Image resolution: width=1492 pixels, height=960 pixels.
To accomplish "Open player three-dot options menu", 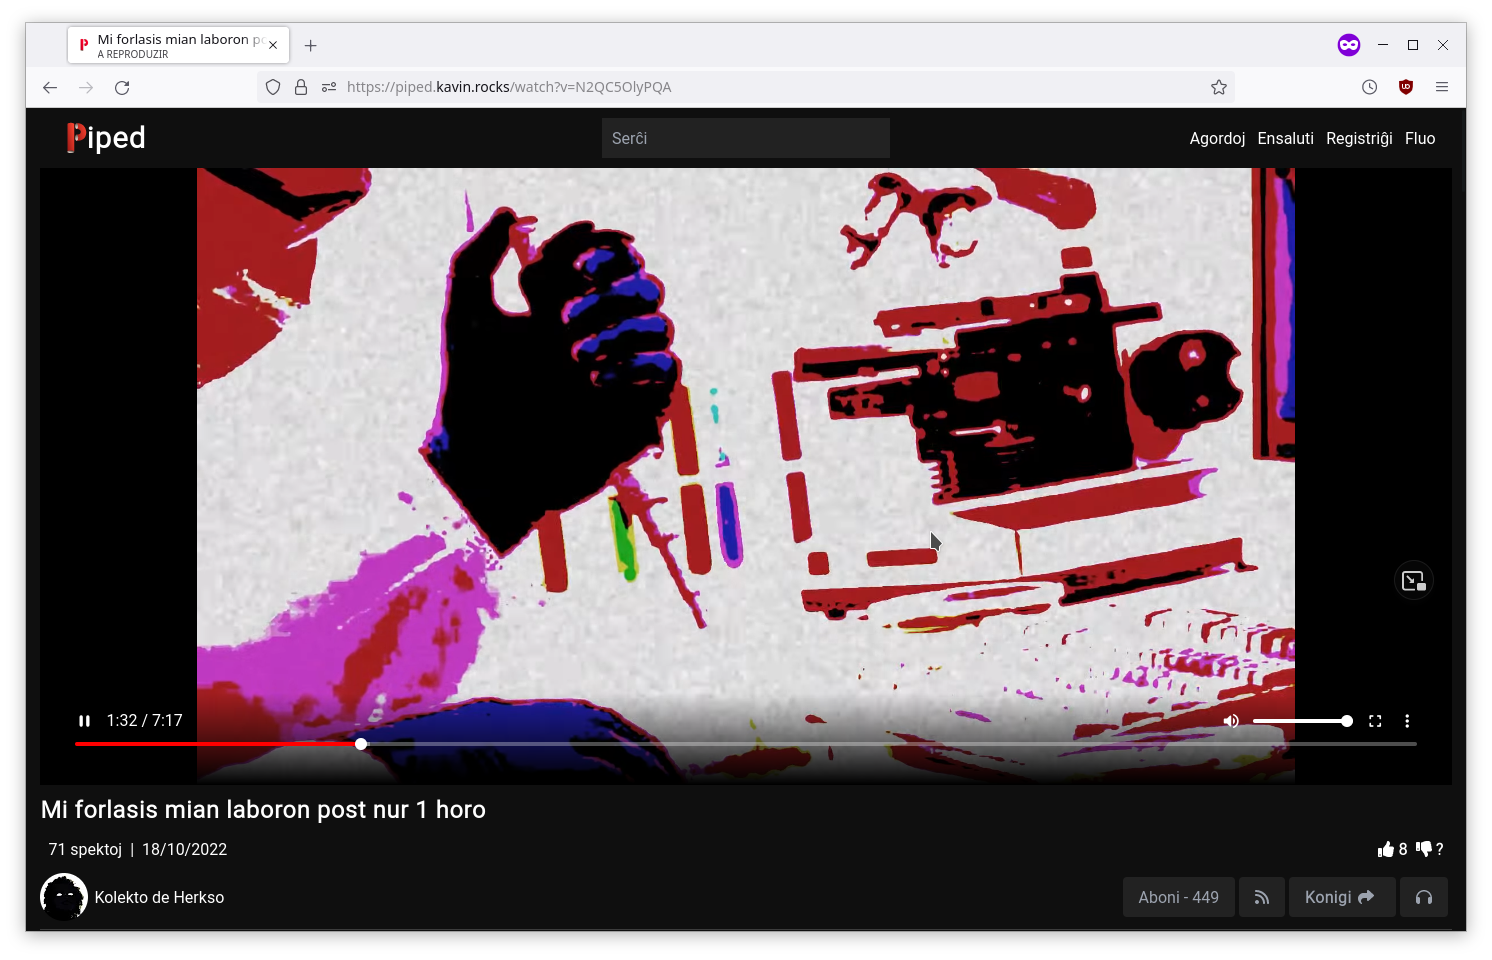I will 1407,721.
